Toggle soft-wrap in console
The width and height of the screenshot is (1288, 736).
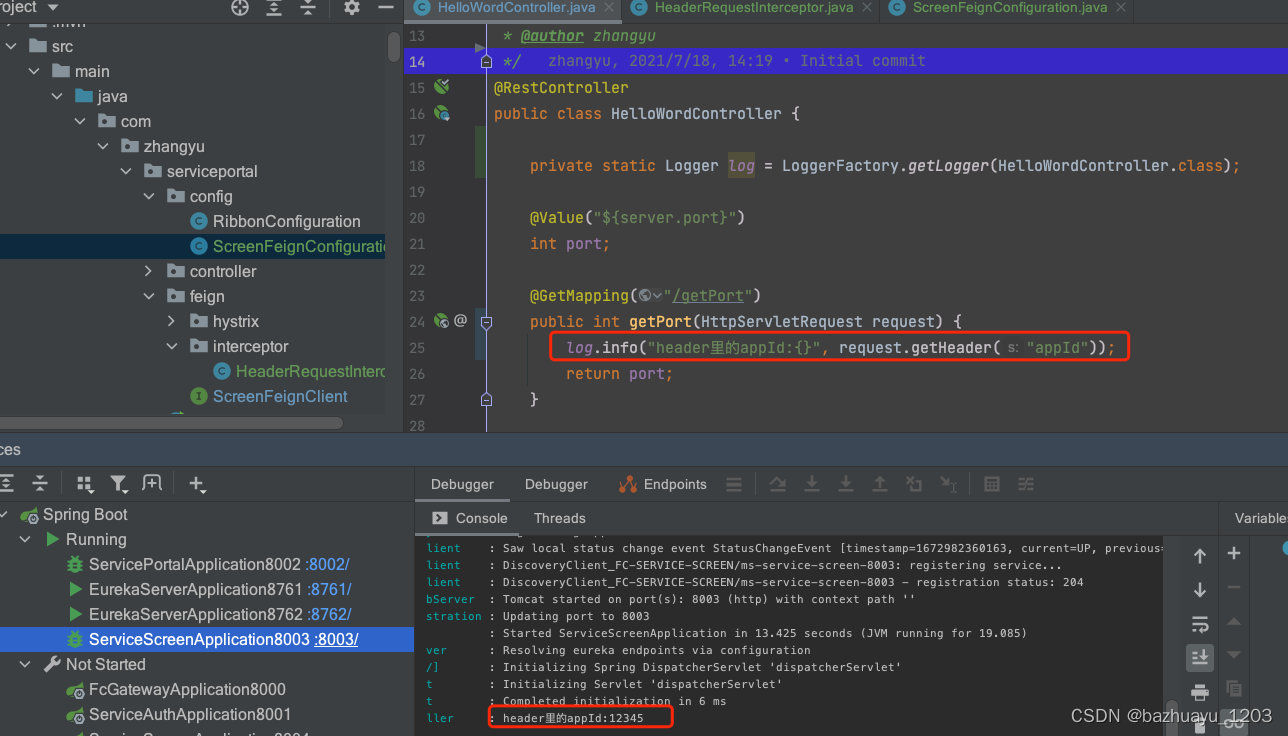coord(1200,624)
